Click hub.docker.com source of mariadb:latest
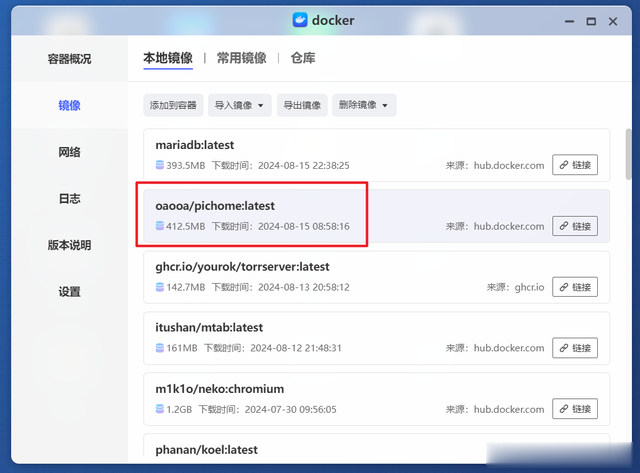 (x=509, y=165)
